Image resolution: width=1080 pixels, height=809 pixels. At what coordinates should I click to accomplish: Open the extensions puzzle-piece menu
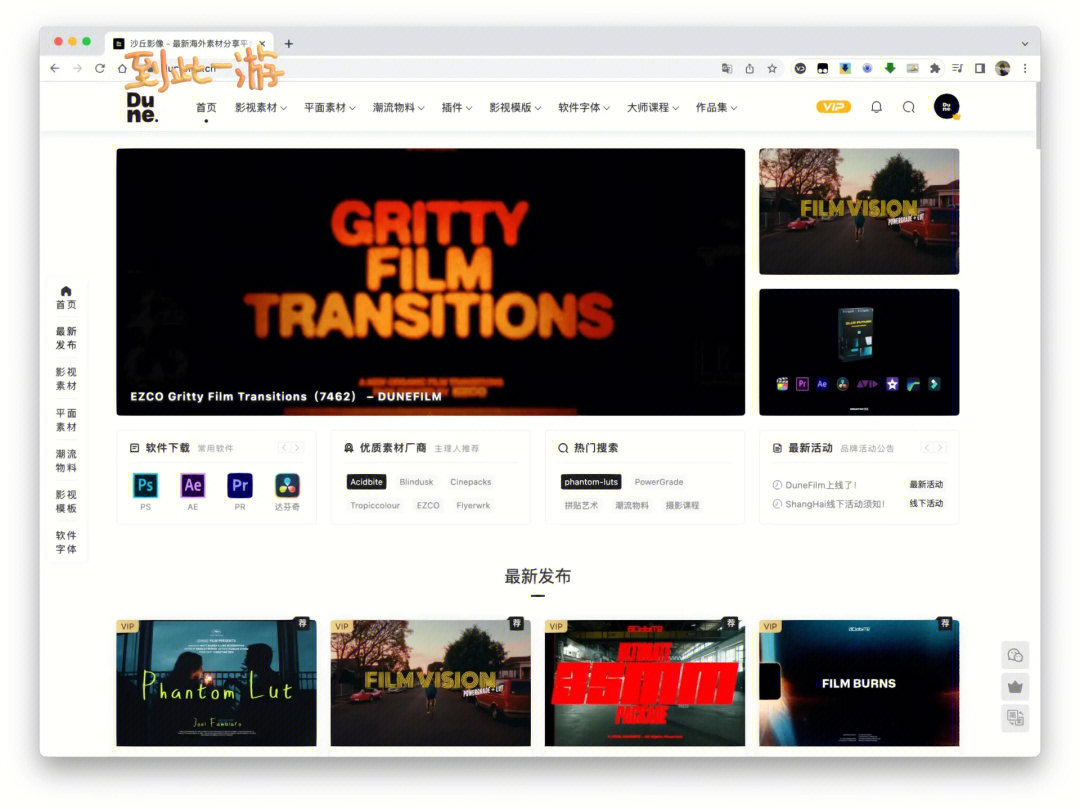click(935, 68)
